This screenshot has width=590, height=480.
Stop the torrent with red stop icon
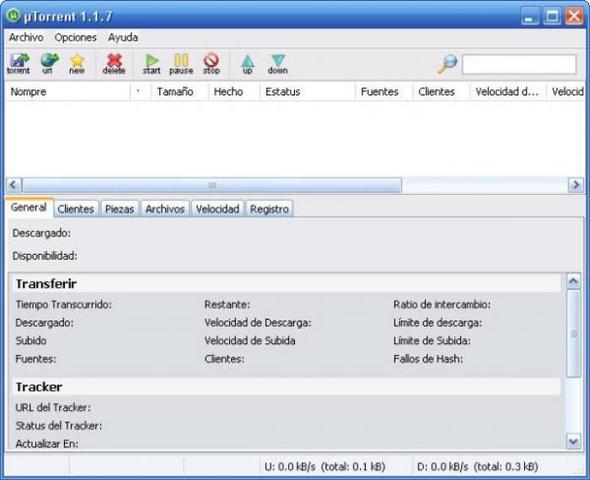point(211,64)
